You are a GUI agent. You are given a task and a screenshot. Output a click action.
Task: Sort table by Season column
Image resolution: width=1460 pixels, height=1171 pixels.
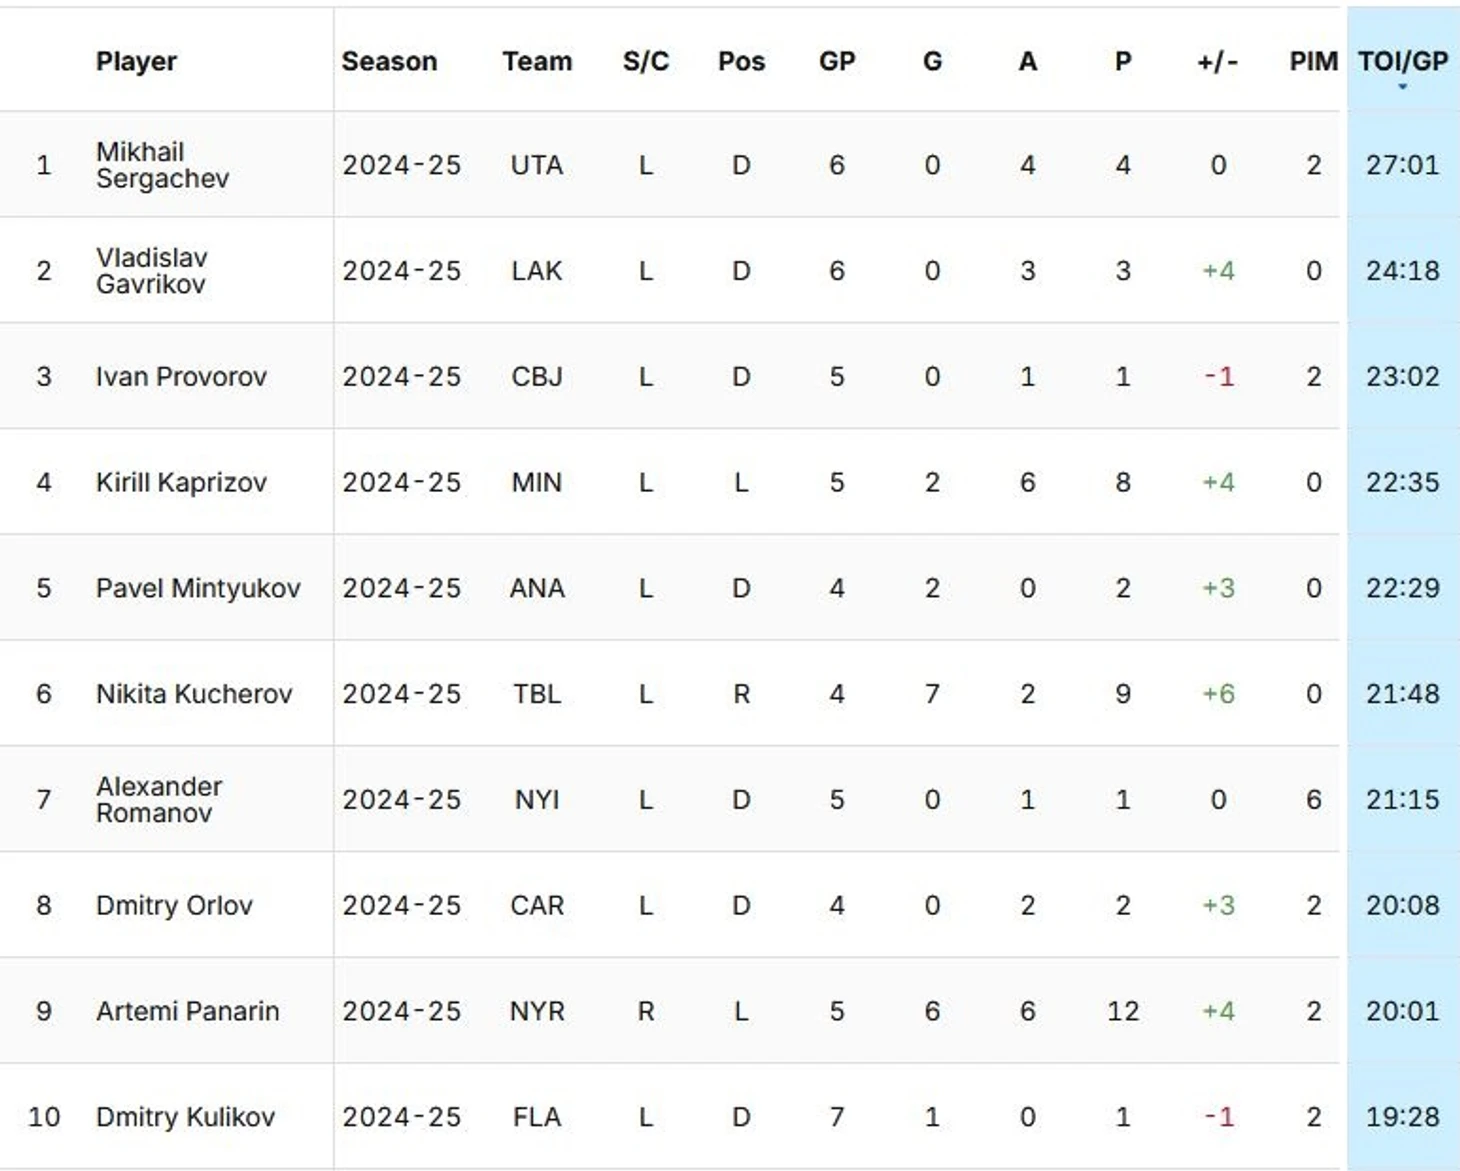coord(389,61)
